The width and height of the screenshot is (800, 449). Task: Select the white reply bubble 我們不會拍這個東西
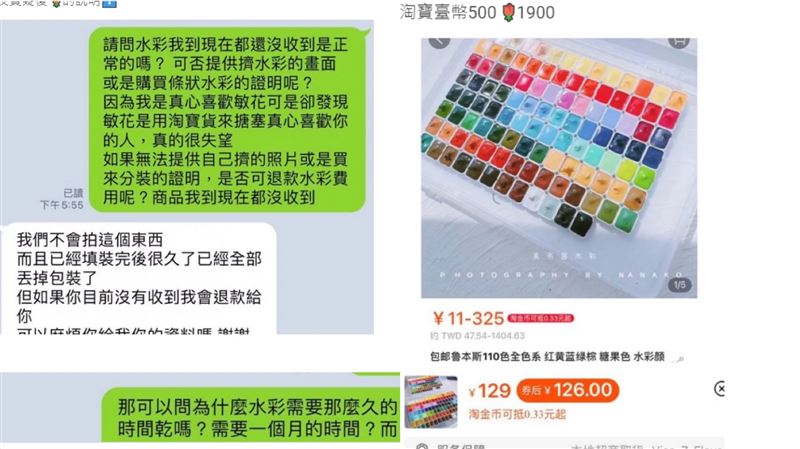pos(139,279)
